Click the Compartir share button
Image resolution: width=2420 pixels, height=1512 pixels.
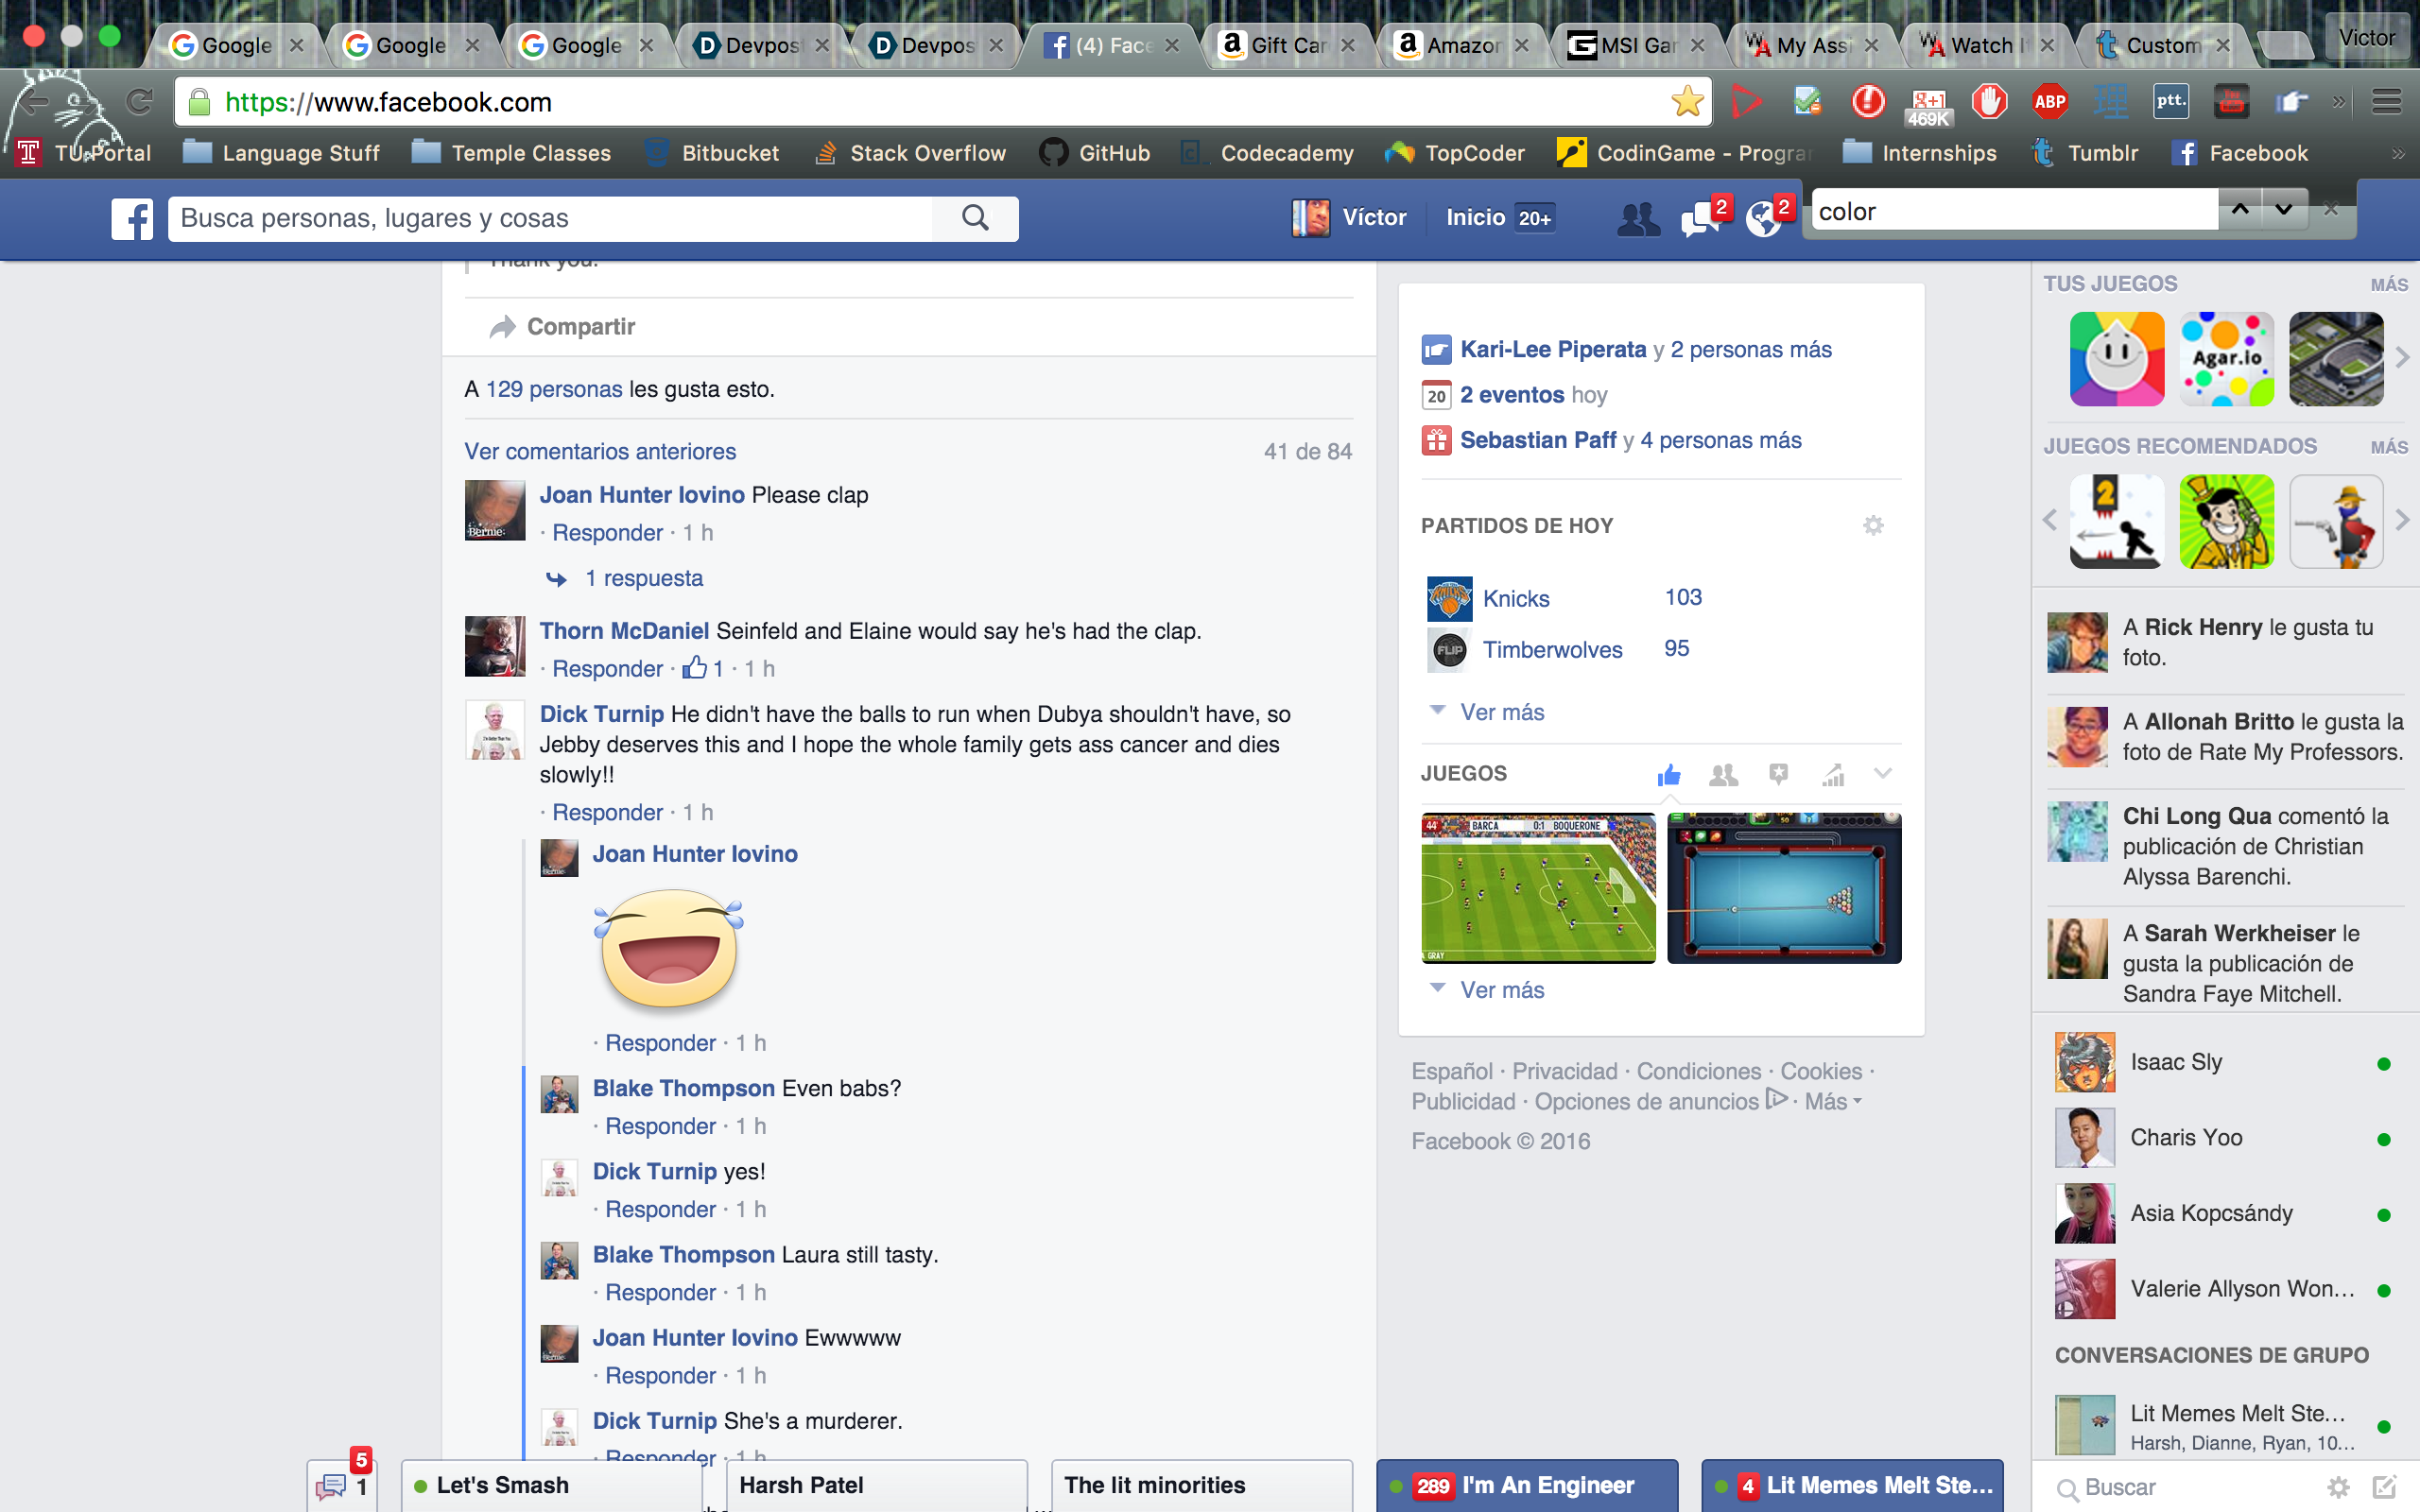click(x=563, y=327)
